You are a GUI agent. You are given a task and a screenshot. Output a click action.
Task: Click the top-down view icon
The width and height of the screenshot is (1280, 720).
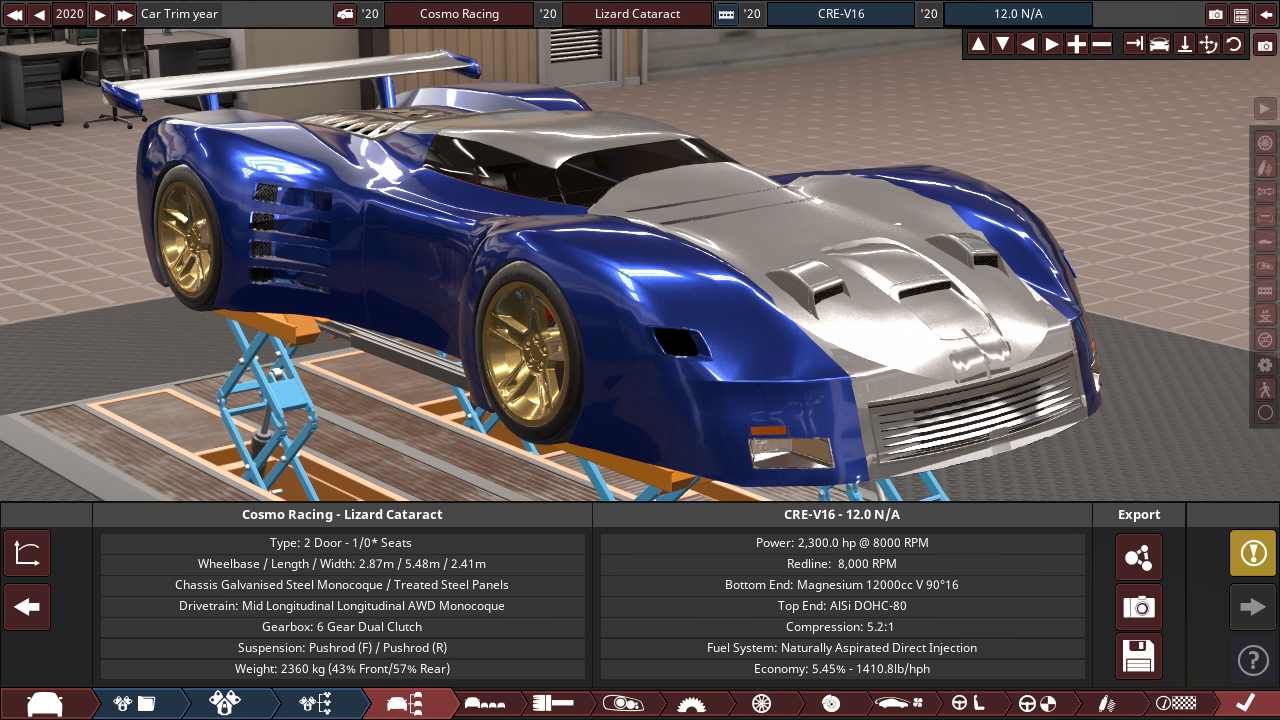point(1184,44)
